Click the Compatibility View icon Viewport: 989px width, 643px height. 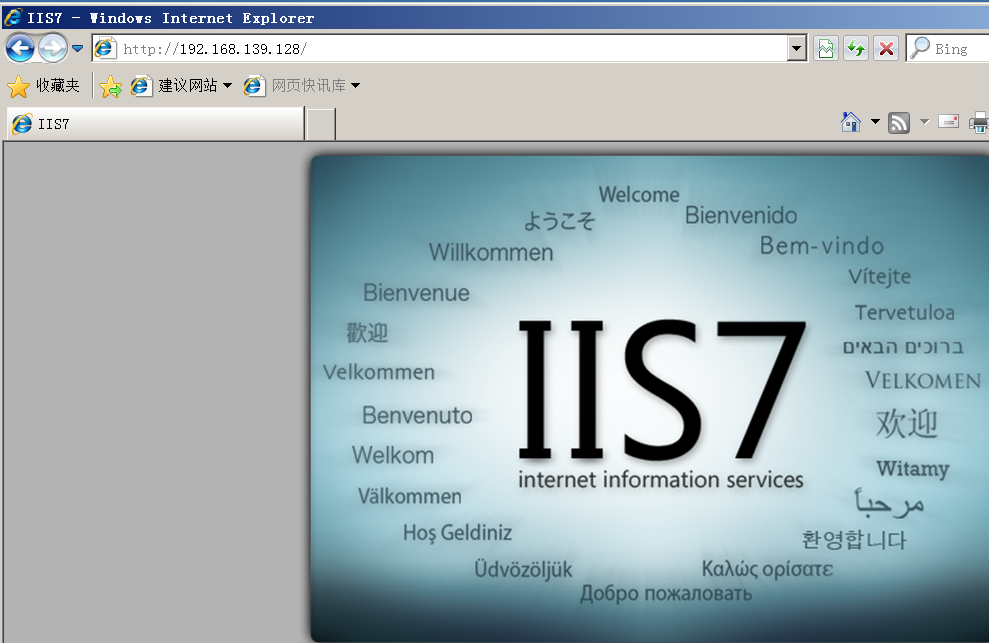coord(826,49)
